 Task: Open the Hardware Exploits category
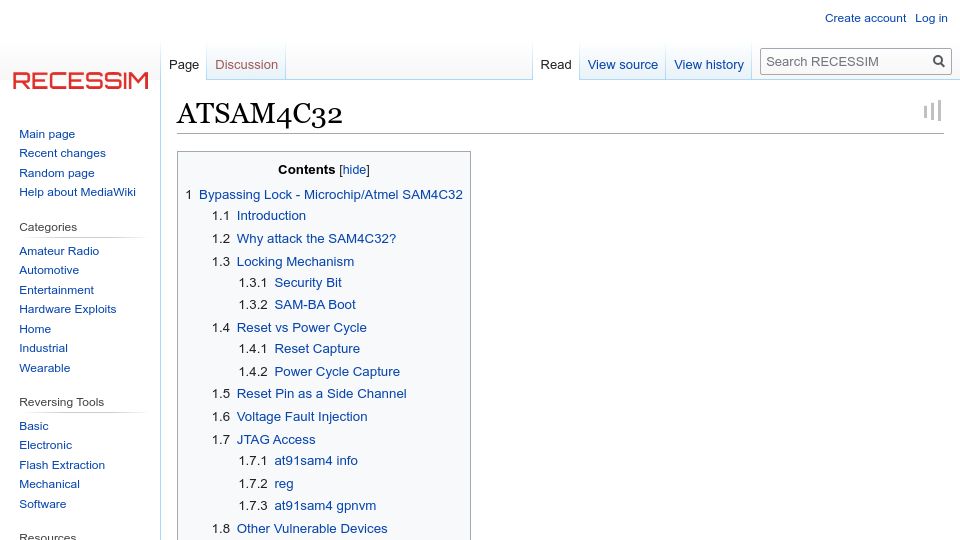[x=67, y=309]
